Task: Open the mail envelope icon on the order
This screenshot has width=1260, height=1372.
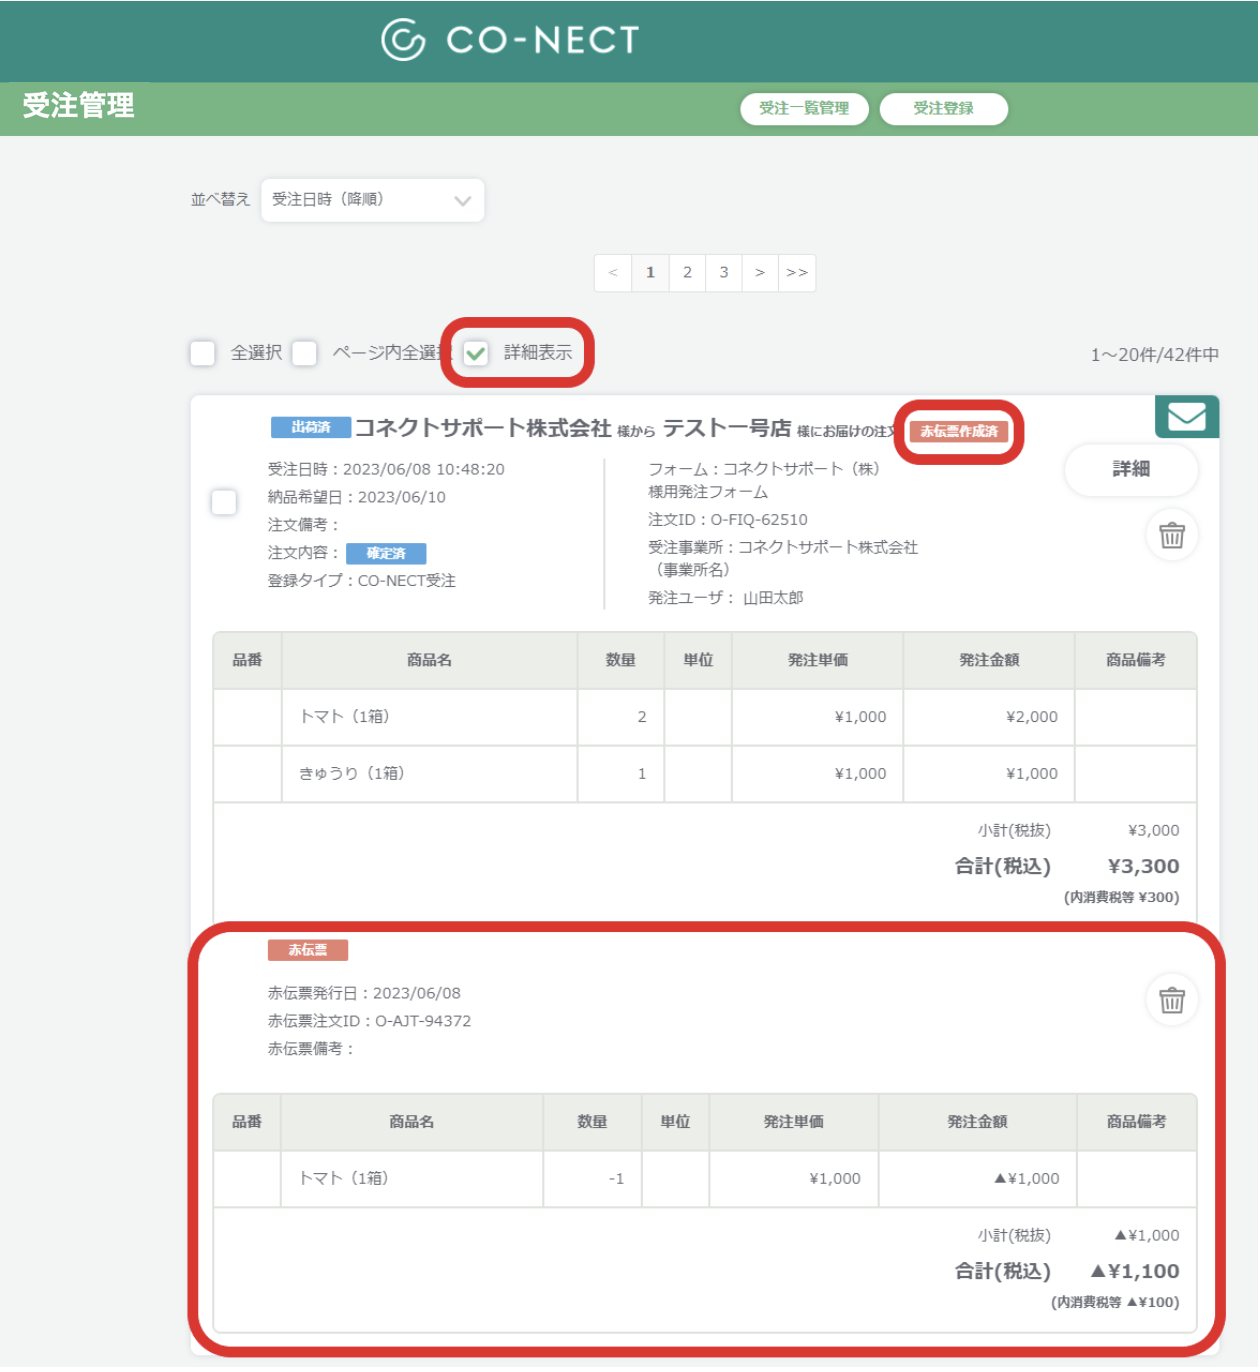Action: (1187, 416)
